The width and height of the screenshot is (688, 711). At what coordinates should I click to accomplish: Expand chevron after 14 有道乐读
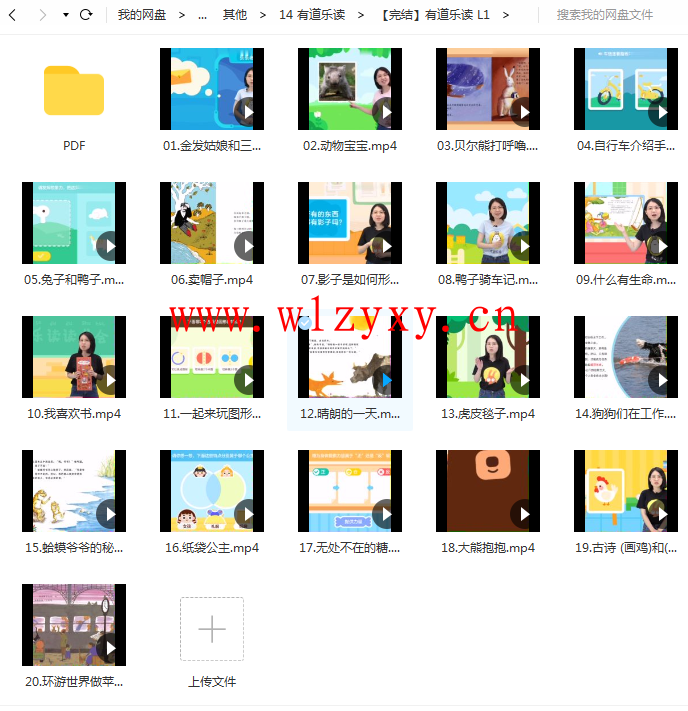pyautogui.click(x=361, y=15)
